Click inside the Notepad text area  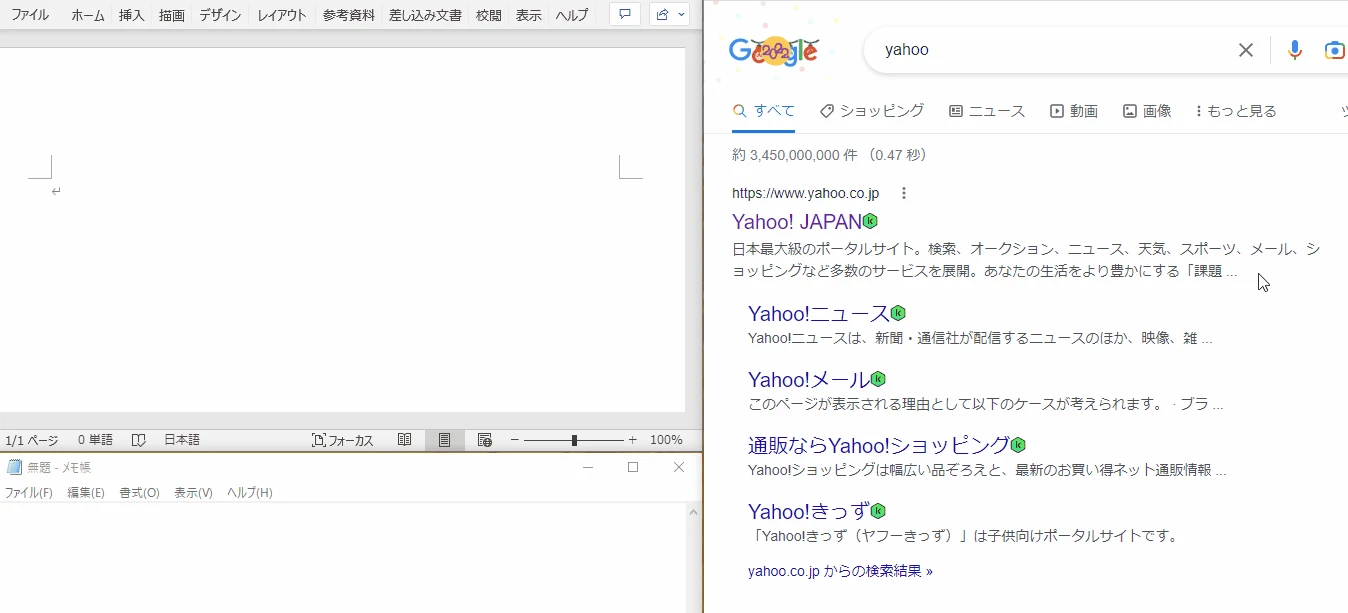point(343,558)
